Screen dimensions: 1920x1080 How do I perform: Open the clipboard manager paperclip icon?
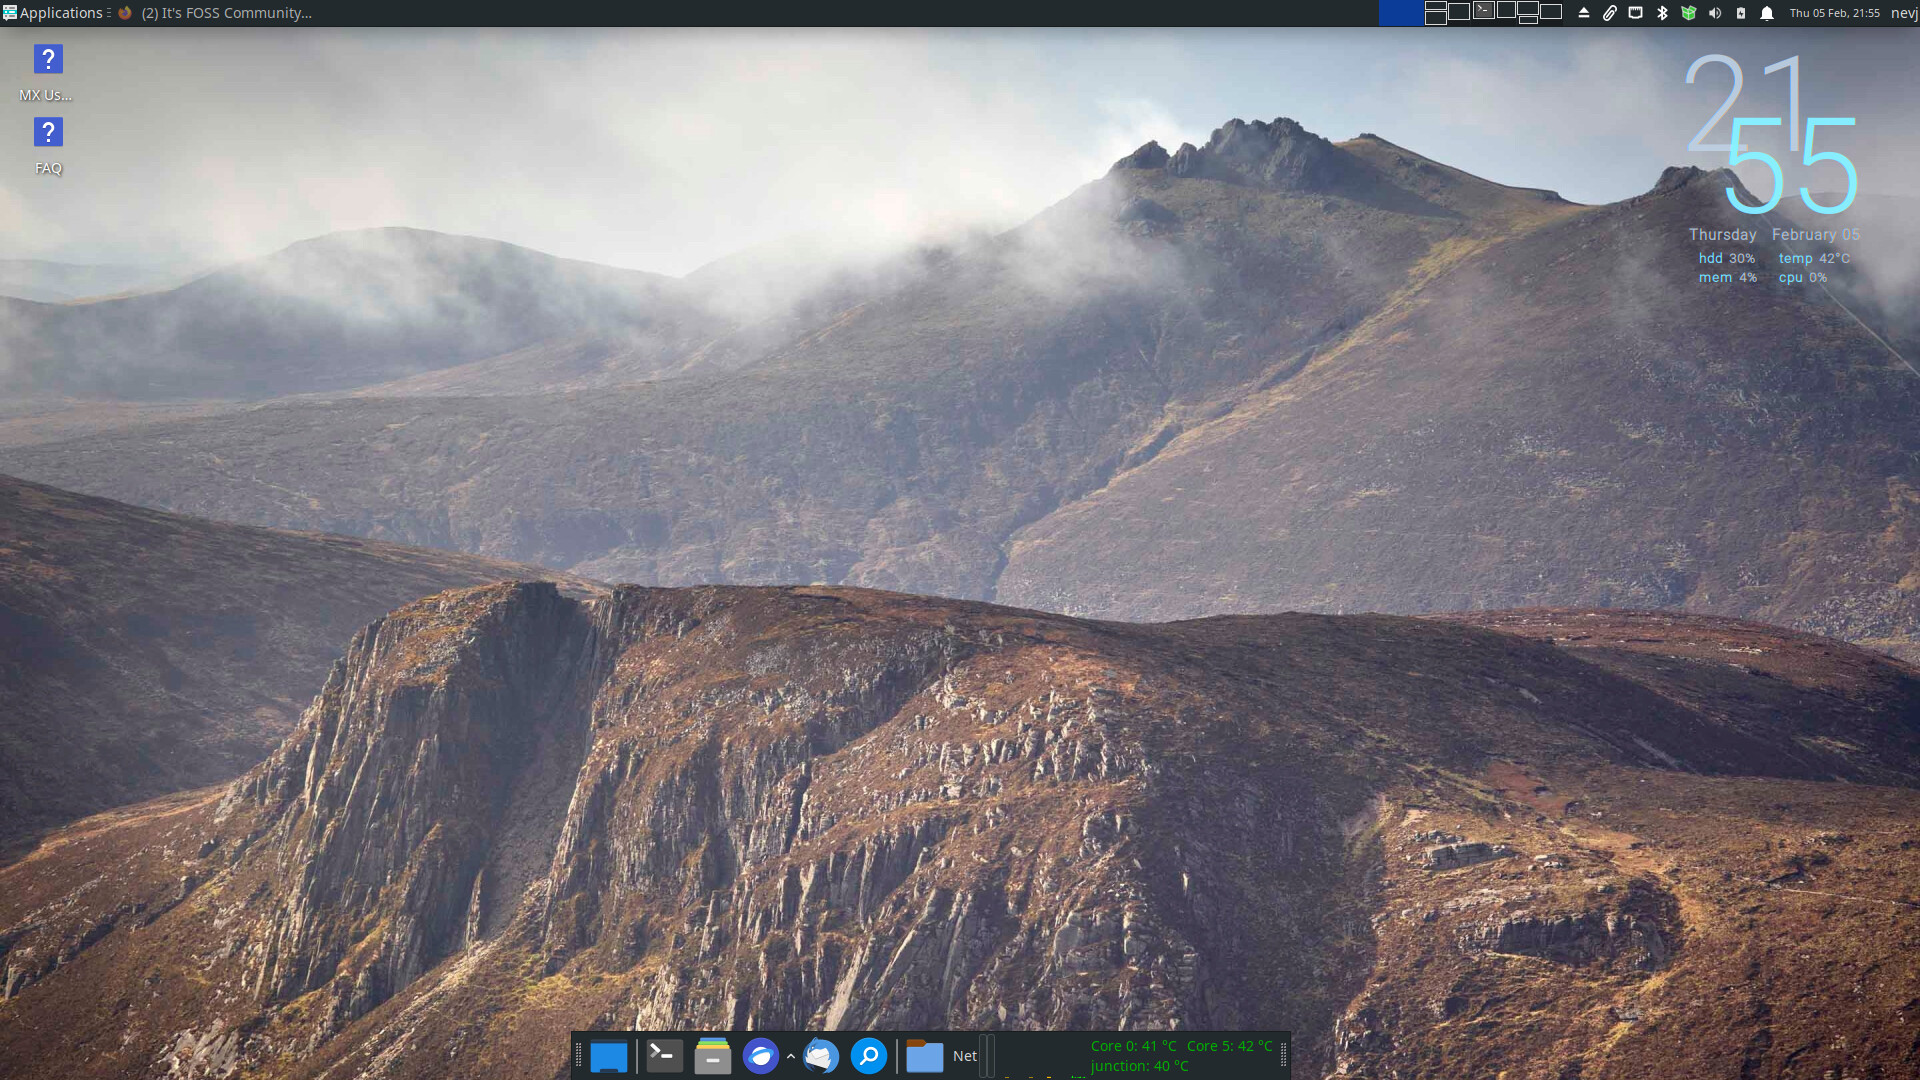point(1610,13)
